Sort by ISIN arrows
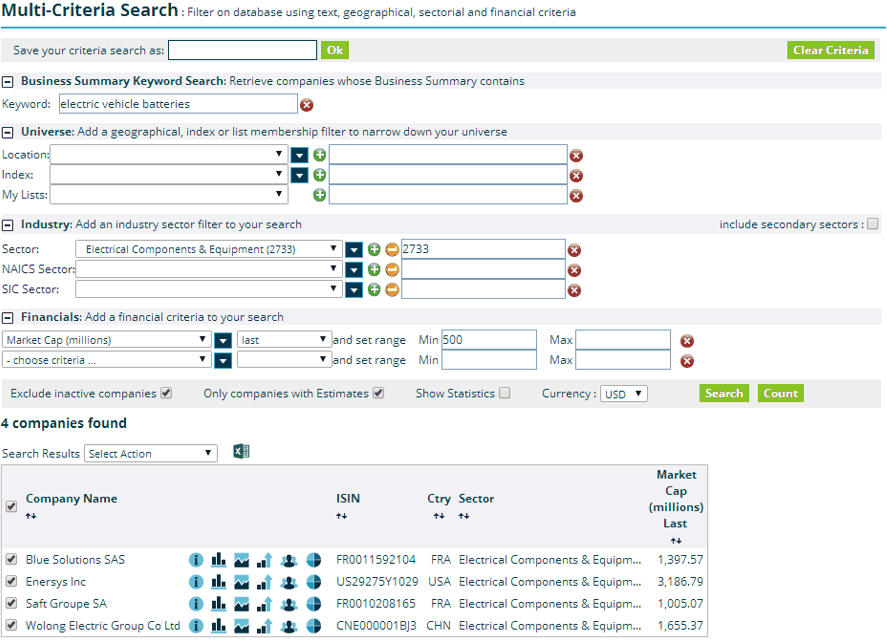This screenshot has height=641, width=887. pos(341,516)
